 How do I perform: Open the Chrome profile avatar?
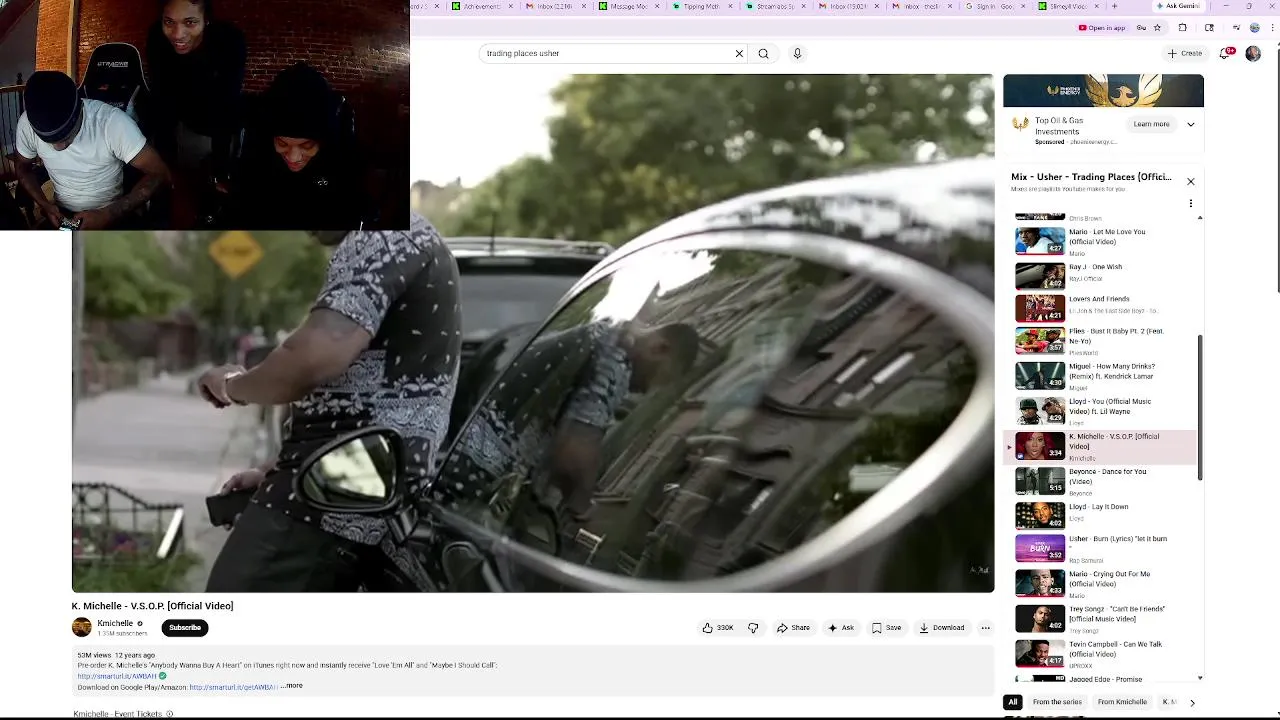pyautogui.click(x=1255, y=28)
